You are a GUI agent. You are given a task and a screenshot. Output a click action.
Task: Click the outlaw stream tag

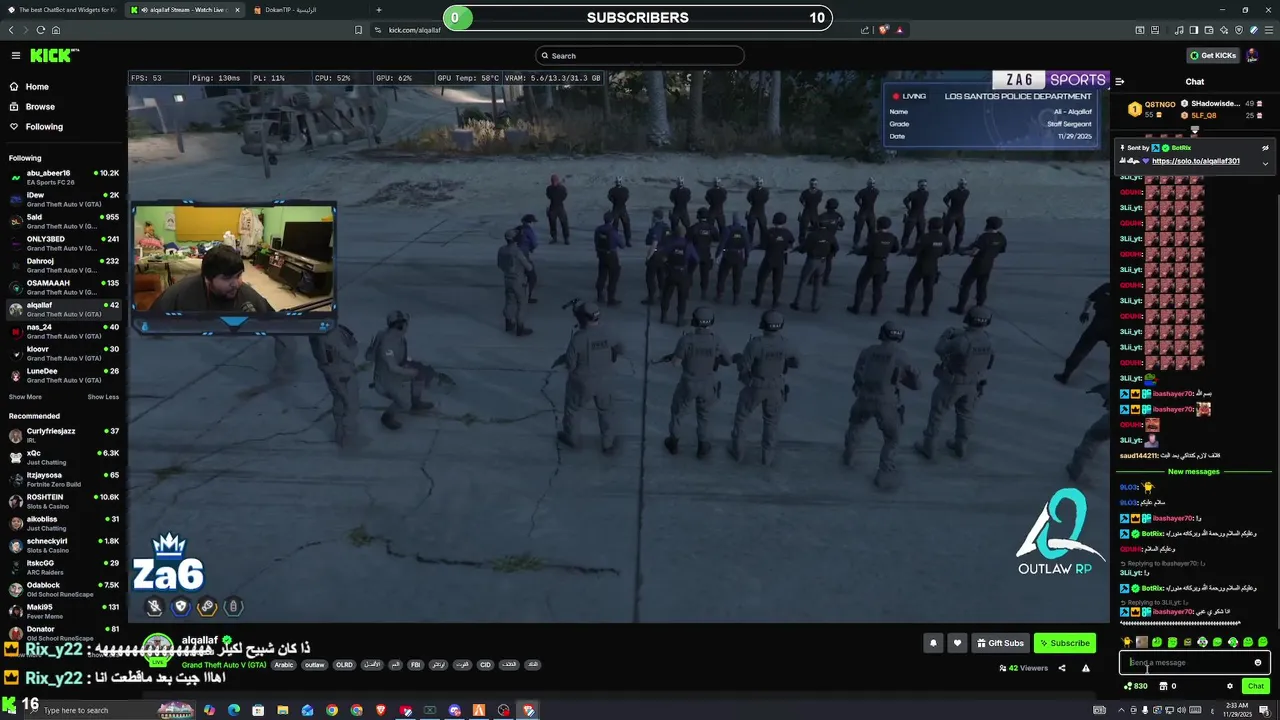(314, 665)
